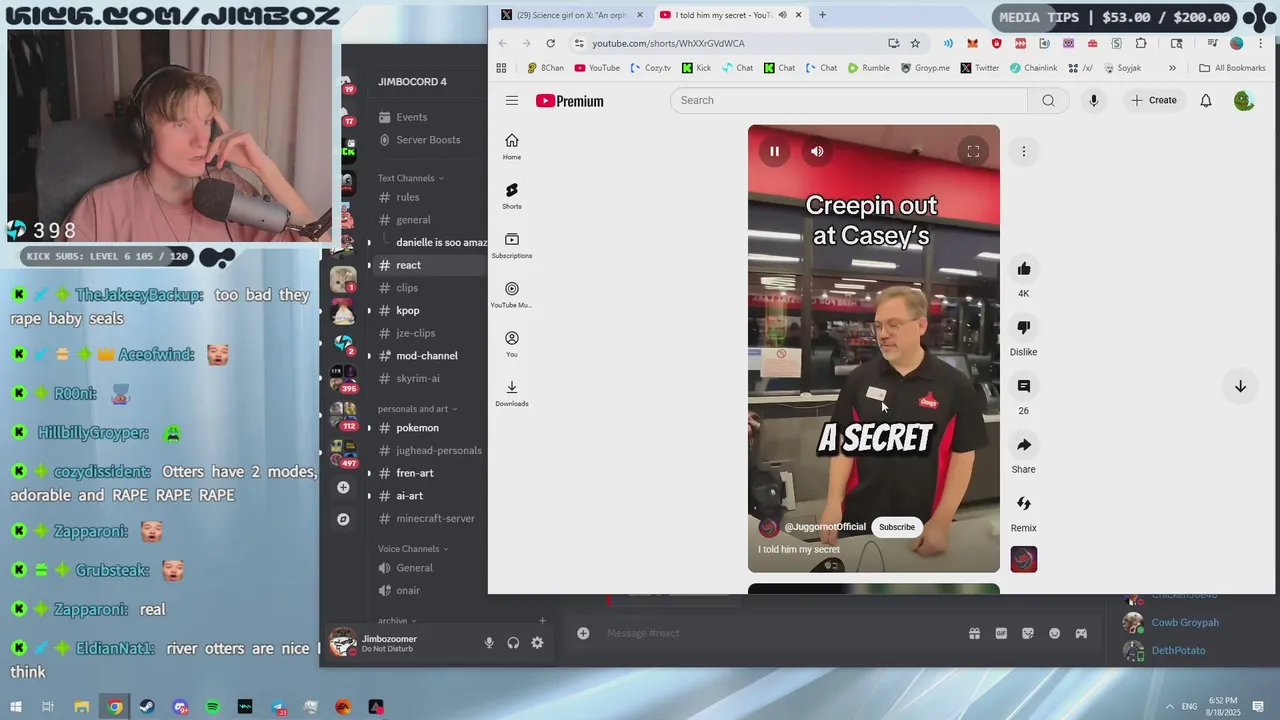Open the @JuggornotOfficial channel link
The height and width of the screenshot is (720, 1280).
click(825, 527)
